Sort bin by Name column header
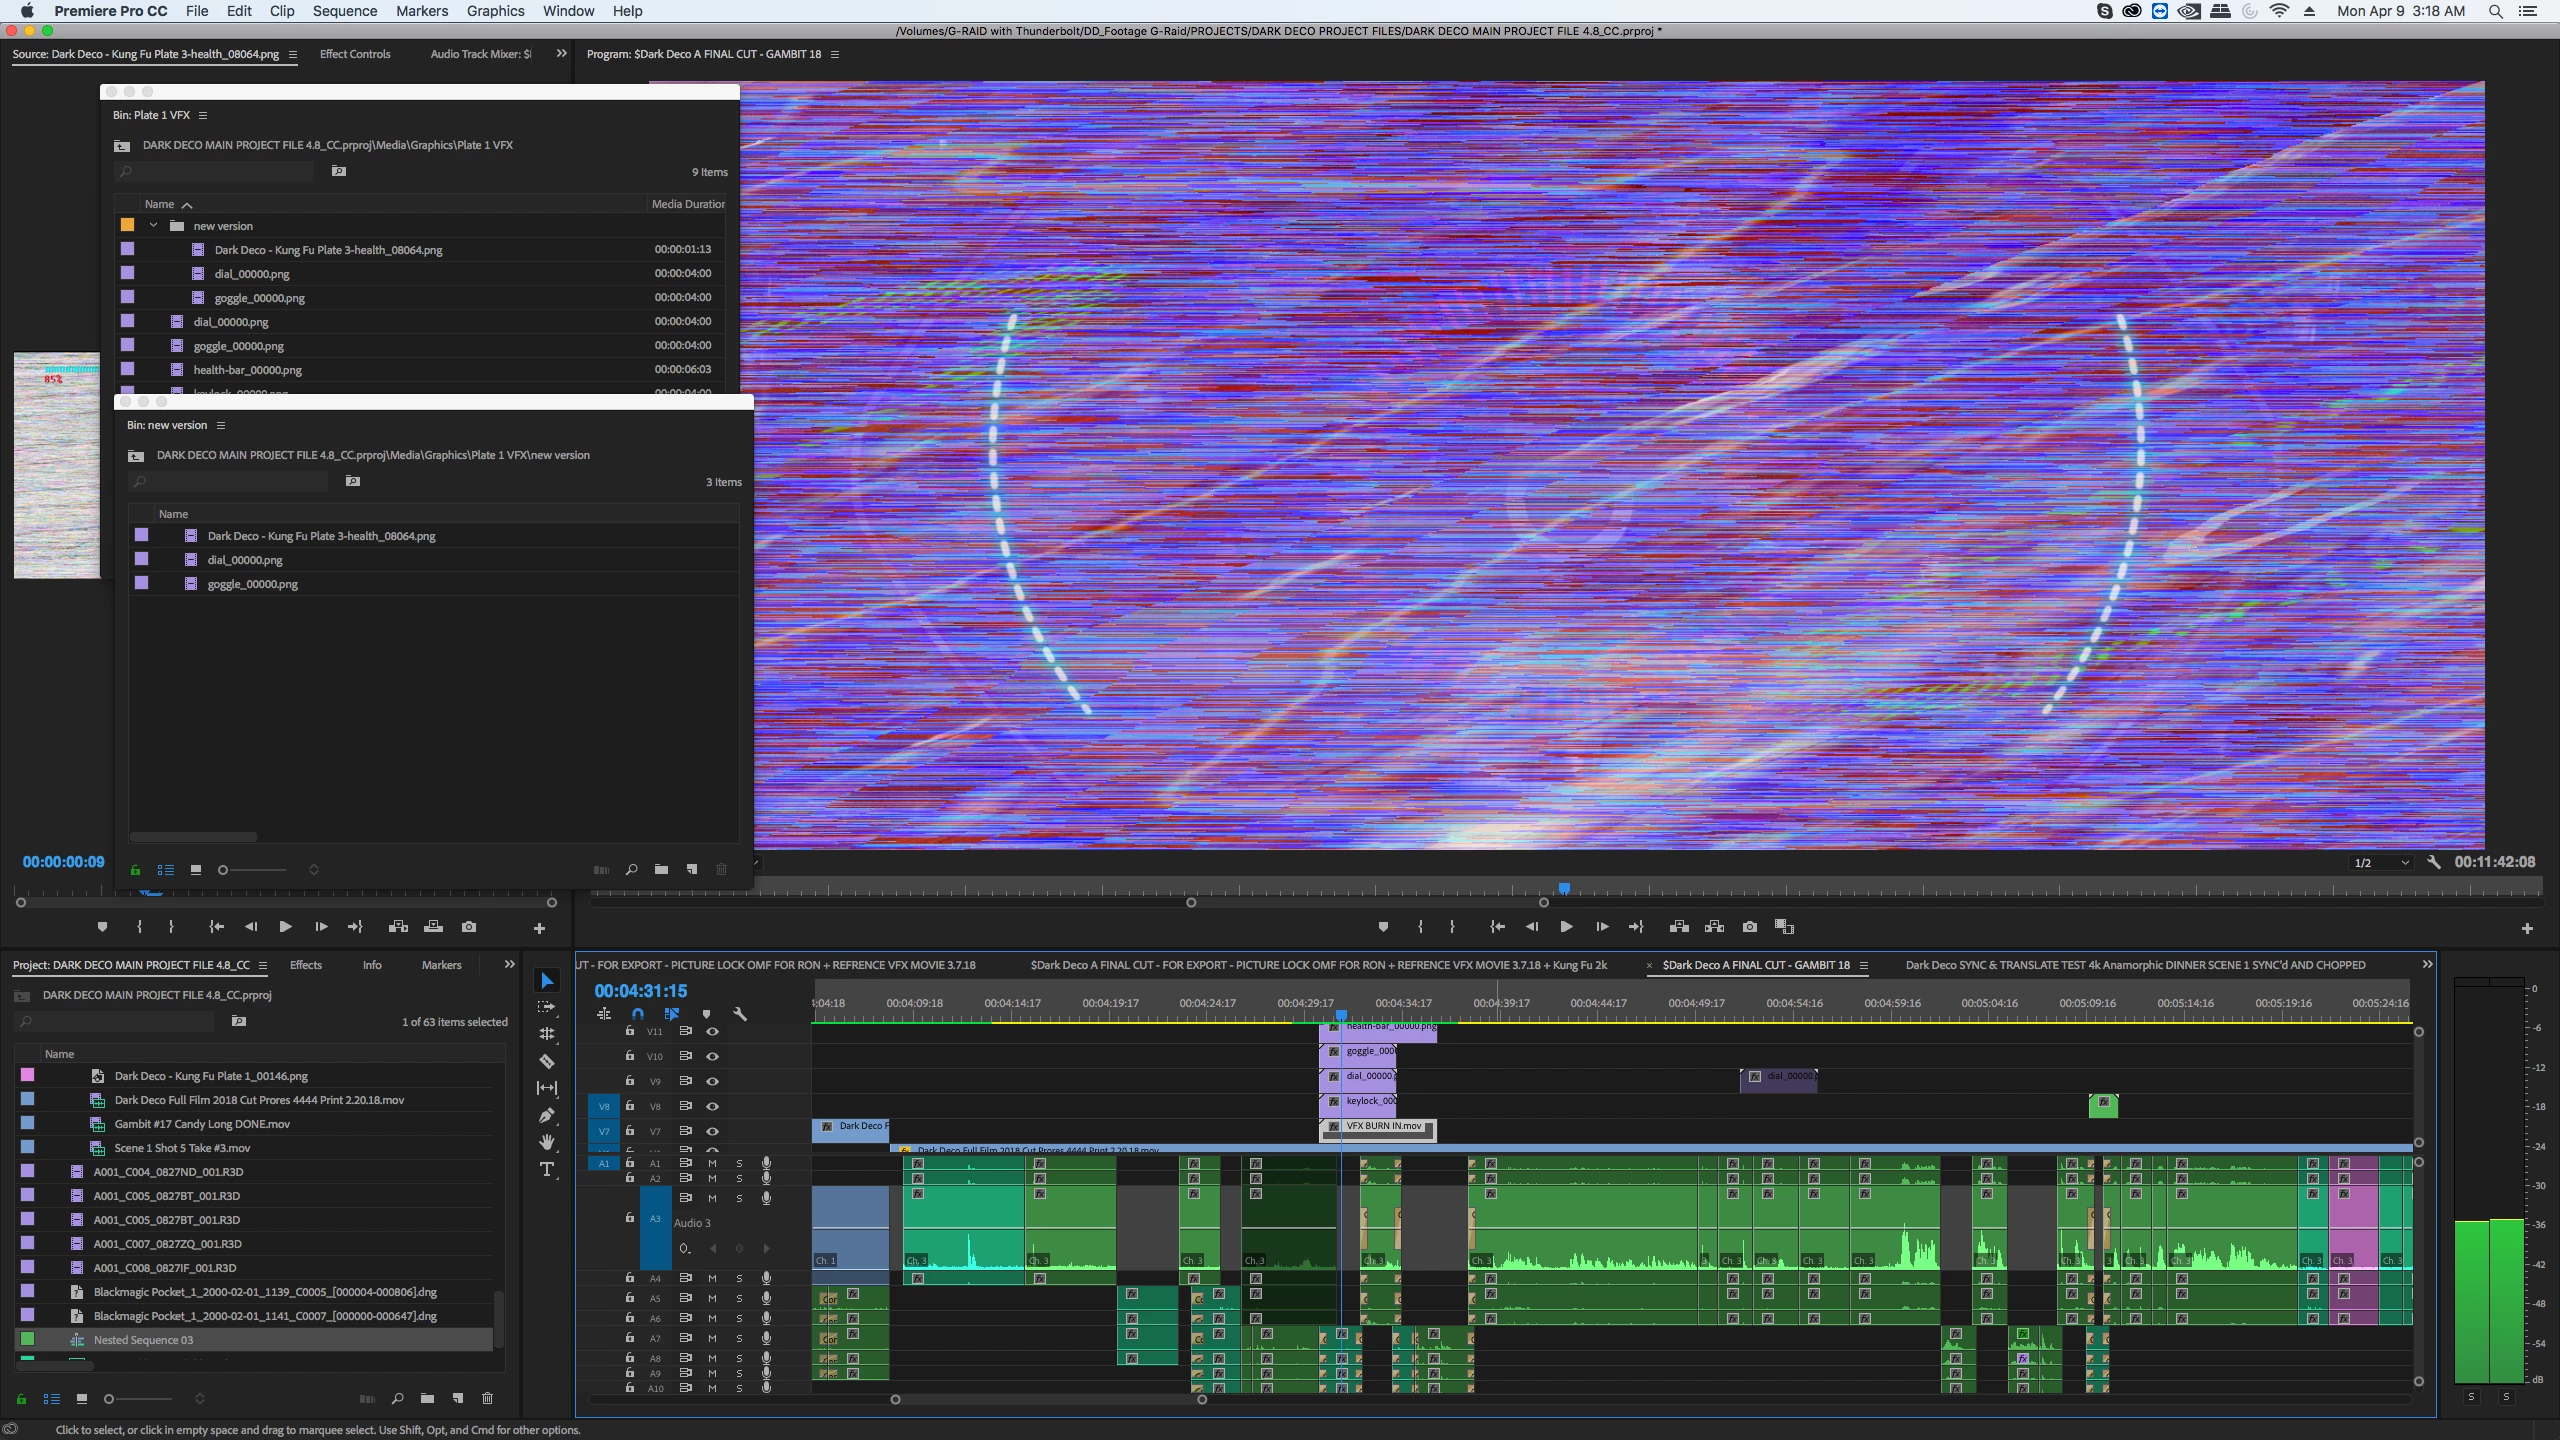 click(x=160, y=204)
